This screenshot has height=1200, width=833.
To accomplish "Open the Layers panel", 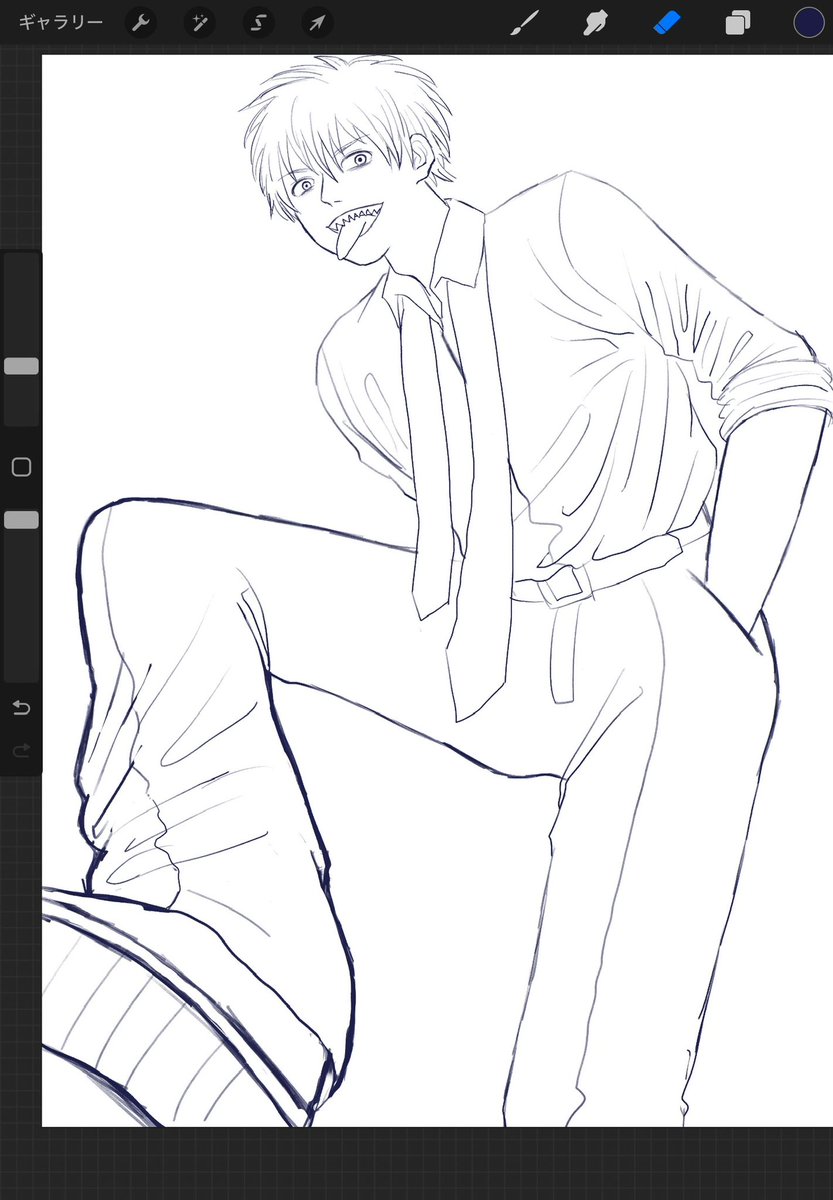I will [738, 22].
